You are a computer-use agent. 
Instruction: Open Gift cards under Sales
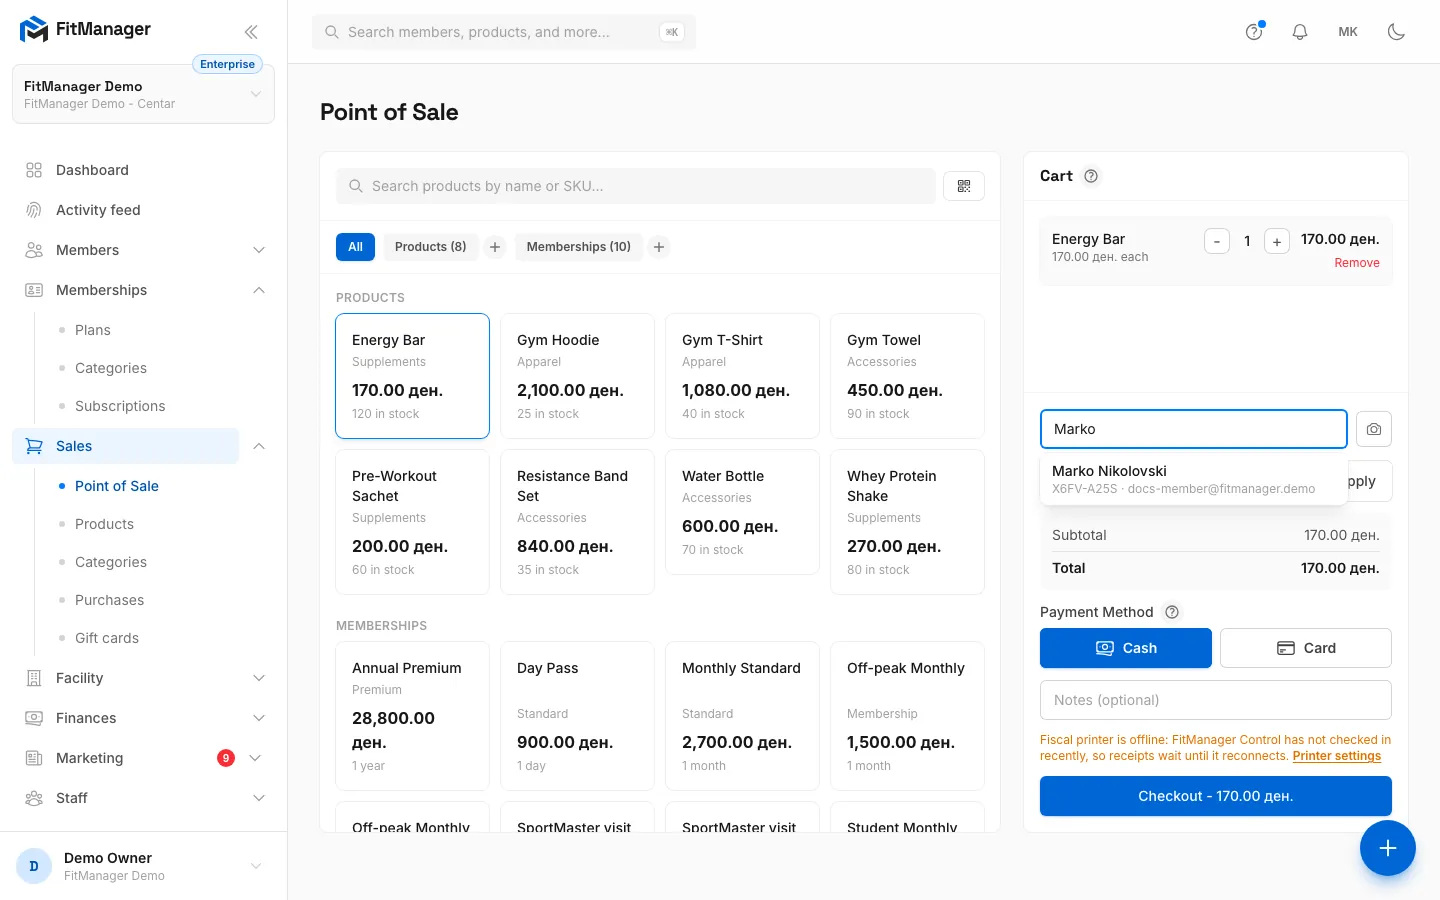click(107, 638)
